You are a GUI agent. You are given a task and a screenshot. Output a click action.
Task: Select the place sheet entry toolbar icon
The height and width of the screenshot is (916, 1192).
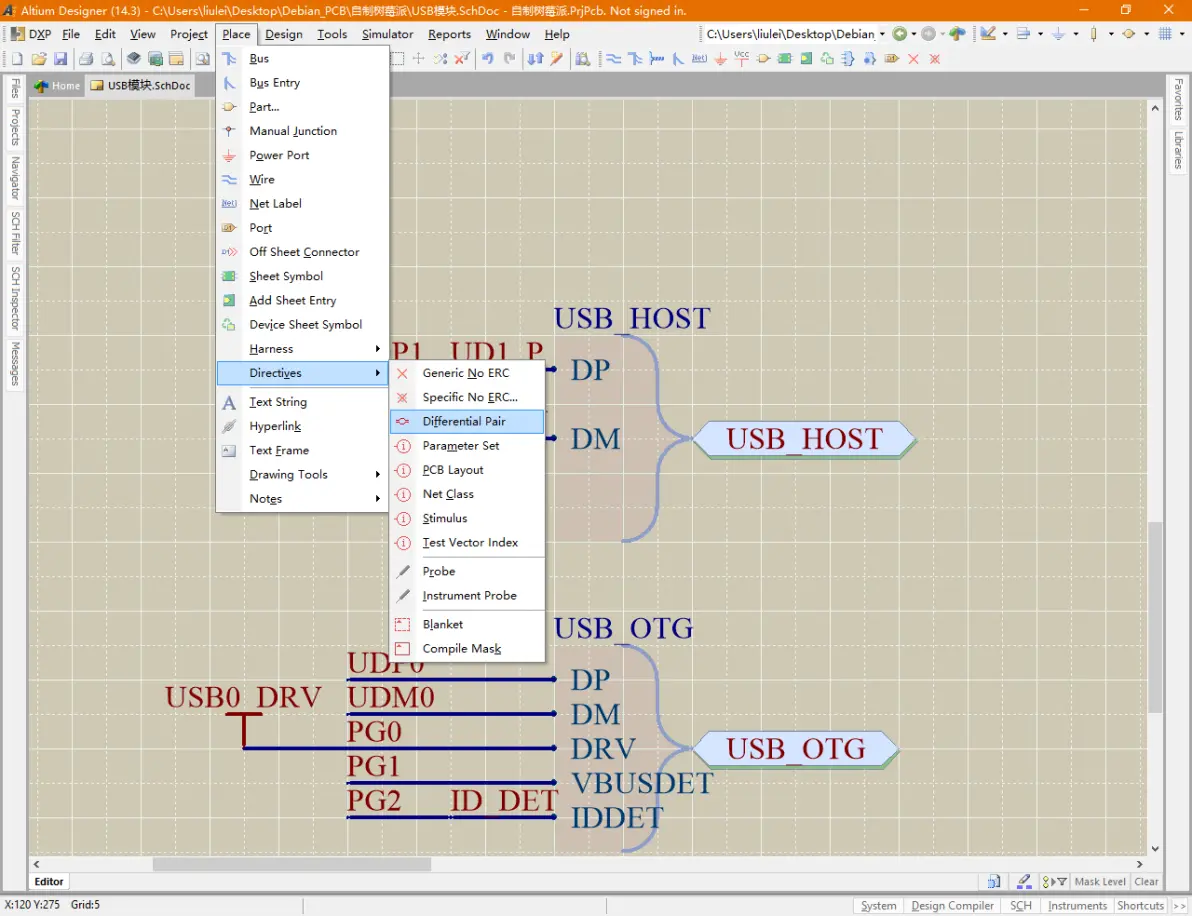point(806,59)
